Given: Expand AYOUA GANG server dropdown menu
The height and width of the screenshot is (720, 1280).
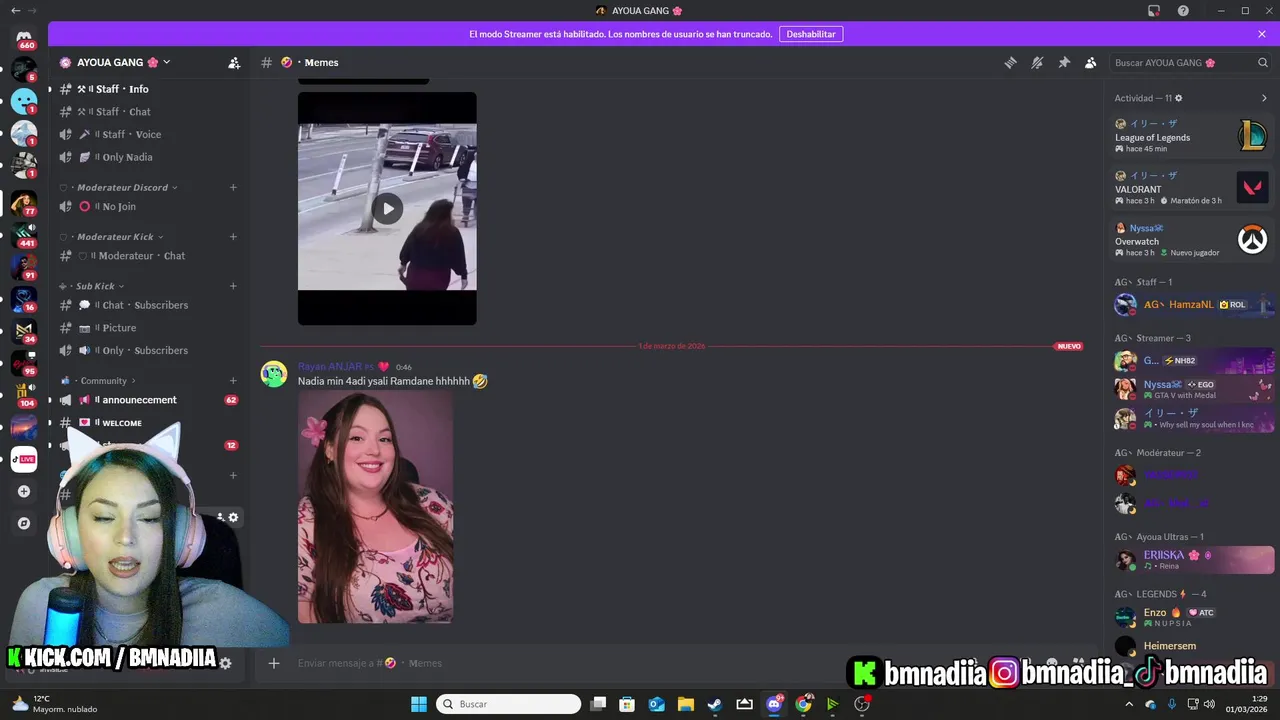Looking at the screenshot, I should 166,62.
